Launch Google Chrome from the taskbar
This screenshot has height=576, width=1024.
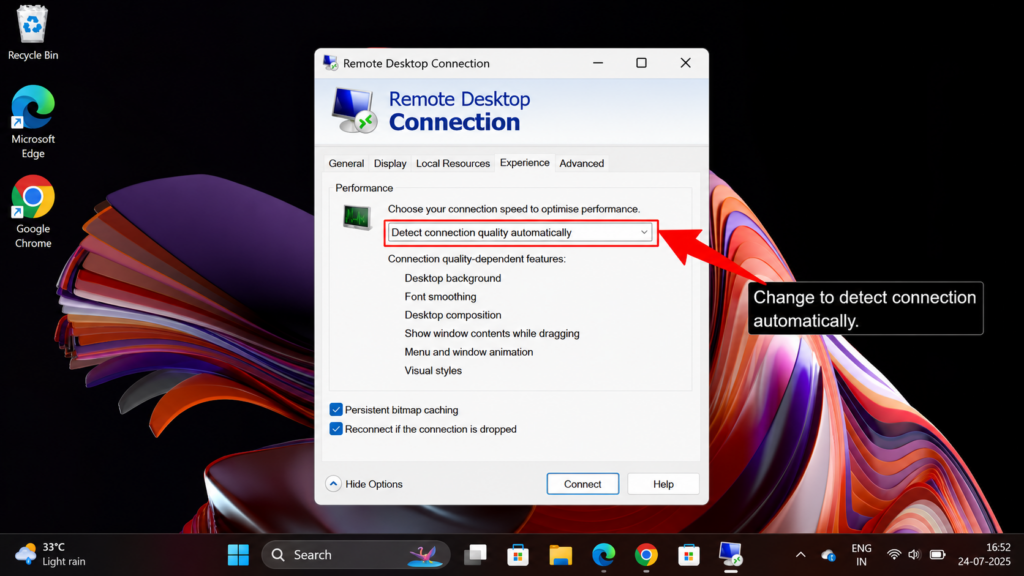(x=646, y=555)
